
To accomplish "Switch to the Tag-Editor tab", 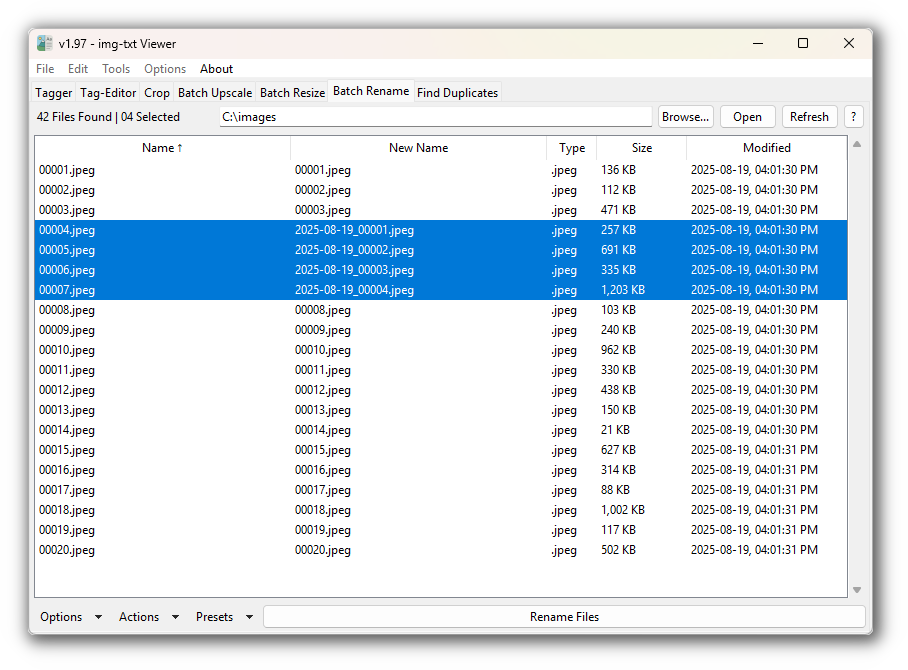I will pos(108,93).
